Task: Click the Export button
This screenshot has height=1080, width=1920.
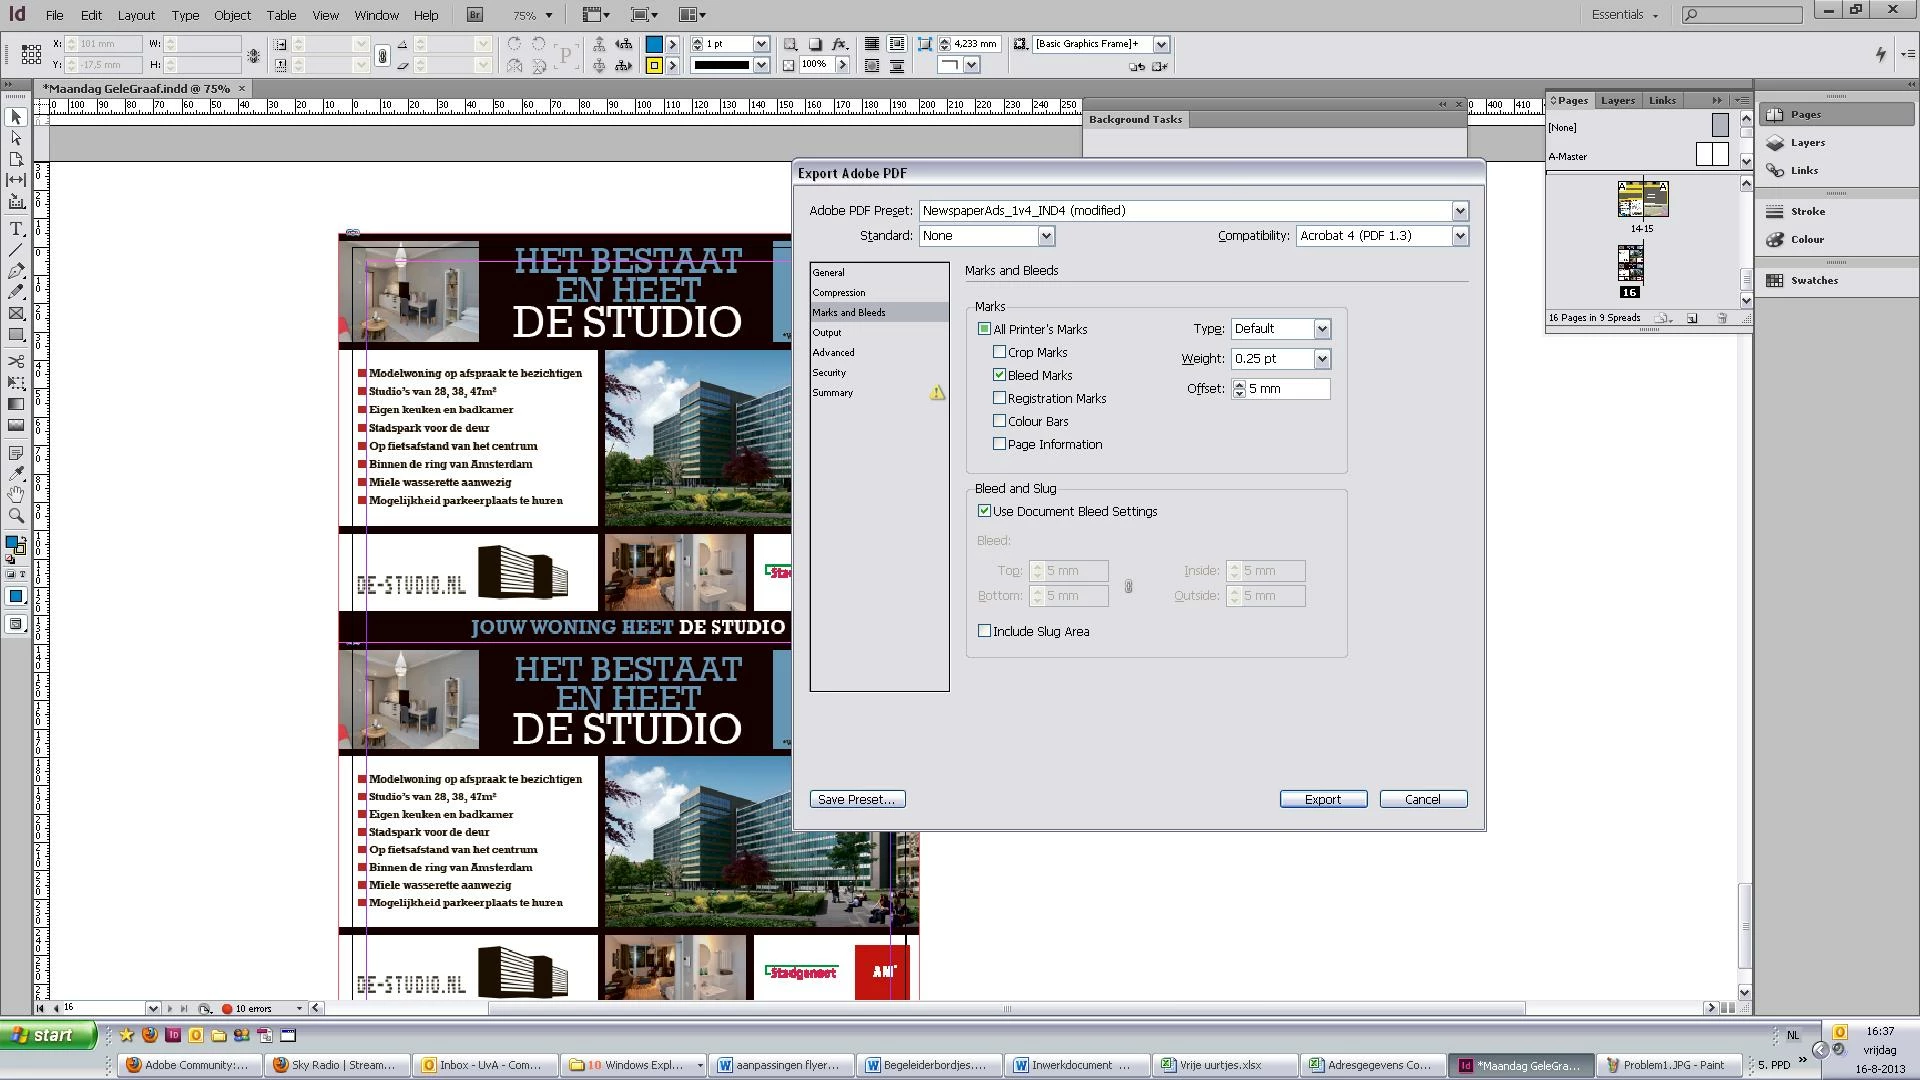Action: [x=1322, y=799]
